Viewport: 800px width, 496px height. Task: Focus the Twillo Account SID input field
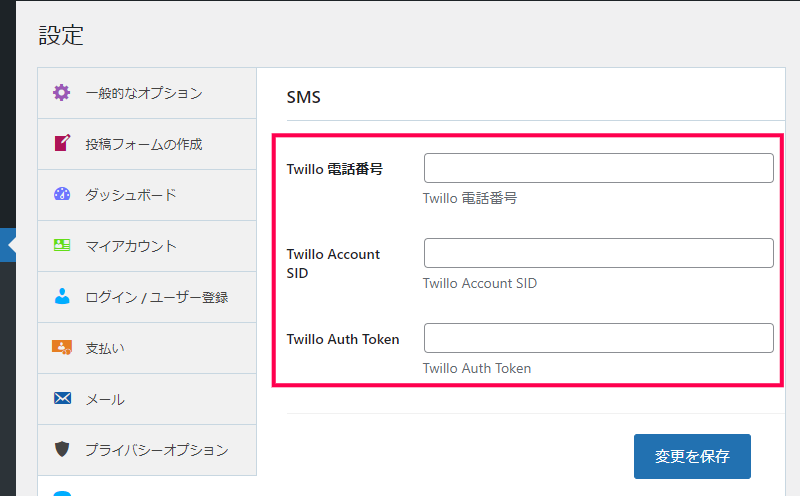[x=598, y=253]
